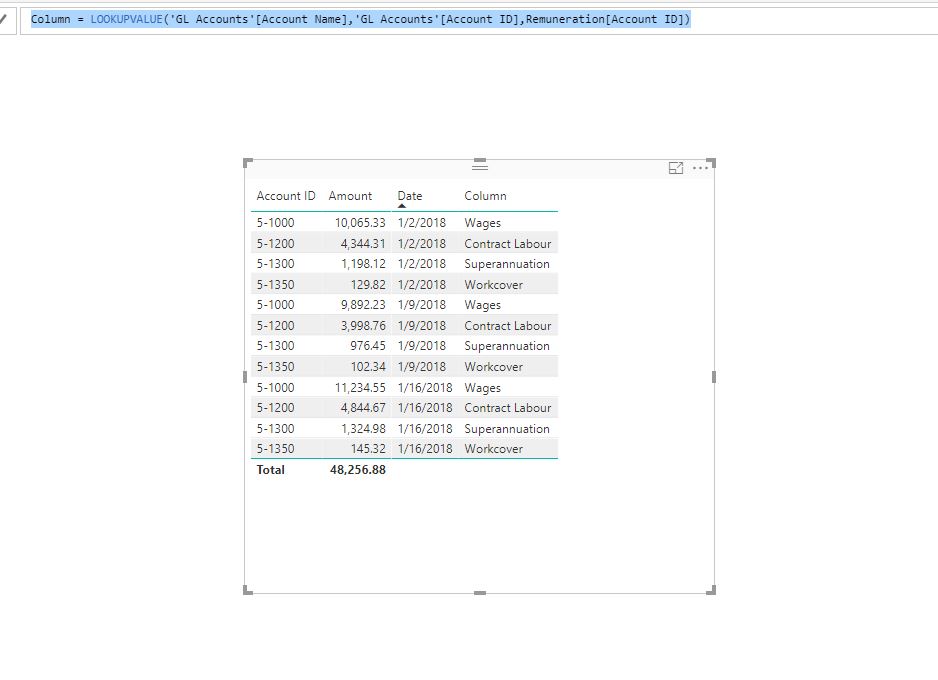Click Account ID 5-1000 in the 10,065.33 row
The width and height of the screenshot is (938, 680).
[x=276, y=223]
